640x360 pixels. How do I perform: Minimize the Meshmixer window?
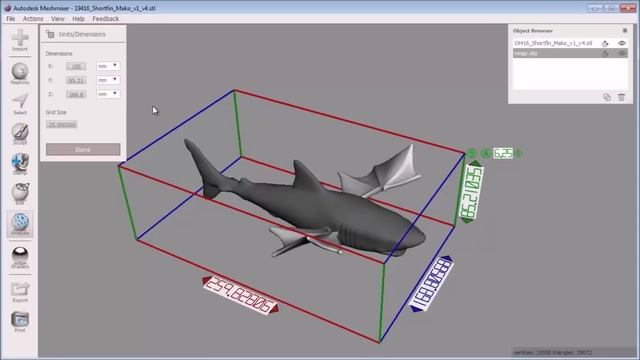tap(595, 8)
